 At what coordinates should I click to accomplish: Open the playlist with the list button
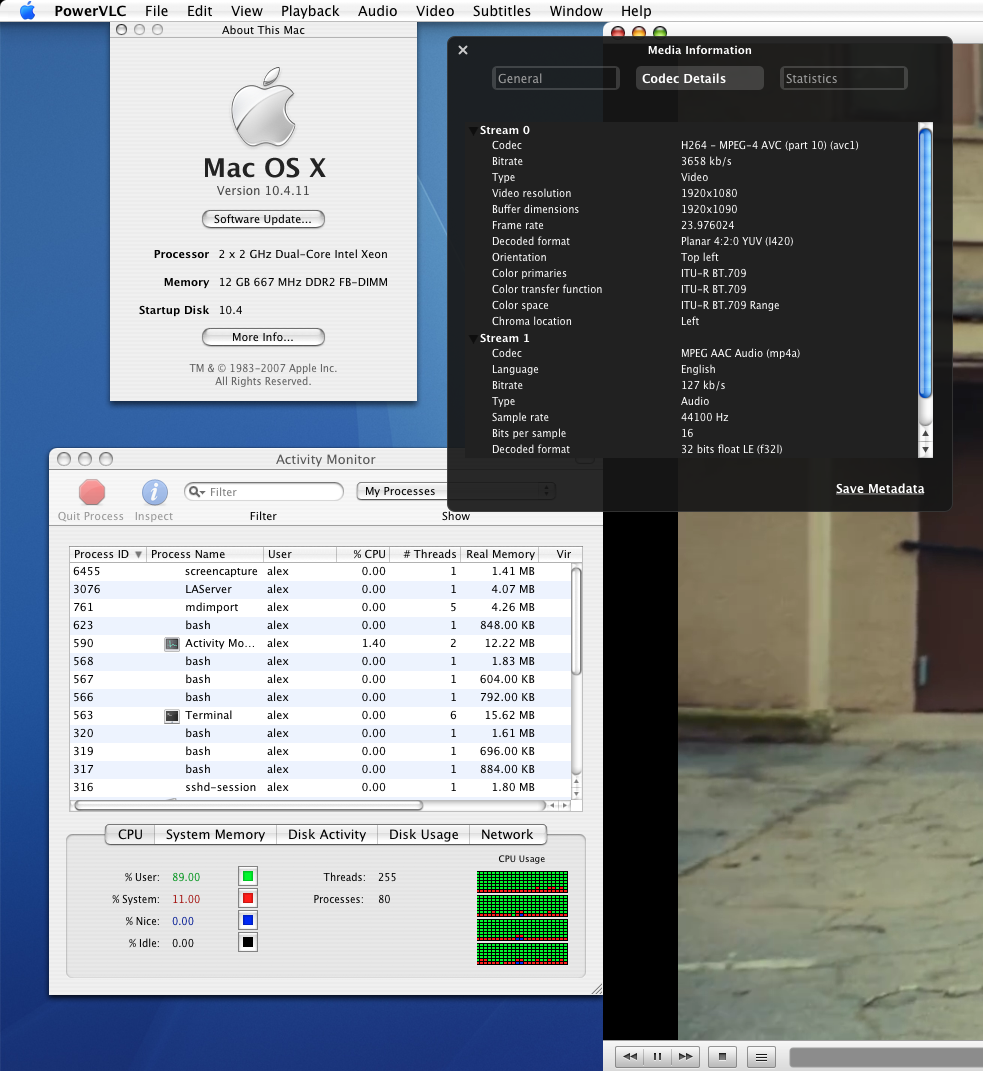coord(761,1057)
